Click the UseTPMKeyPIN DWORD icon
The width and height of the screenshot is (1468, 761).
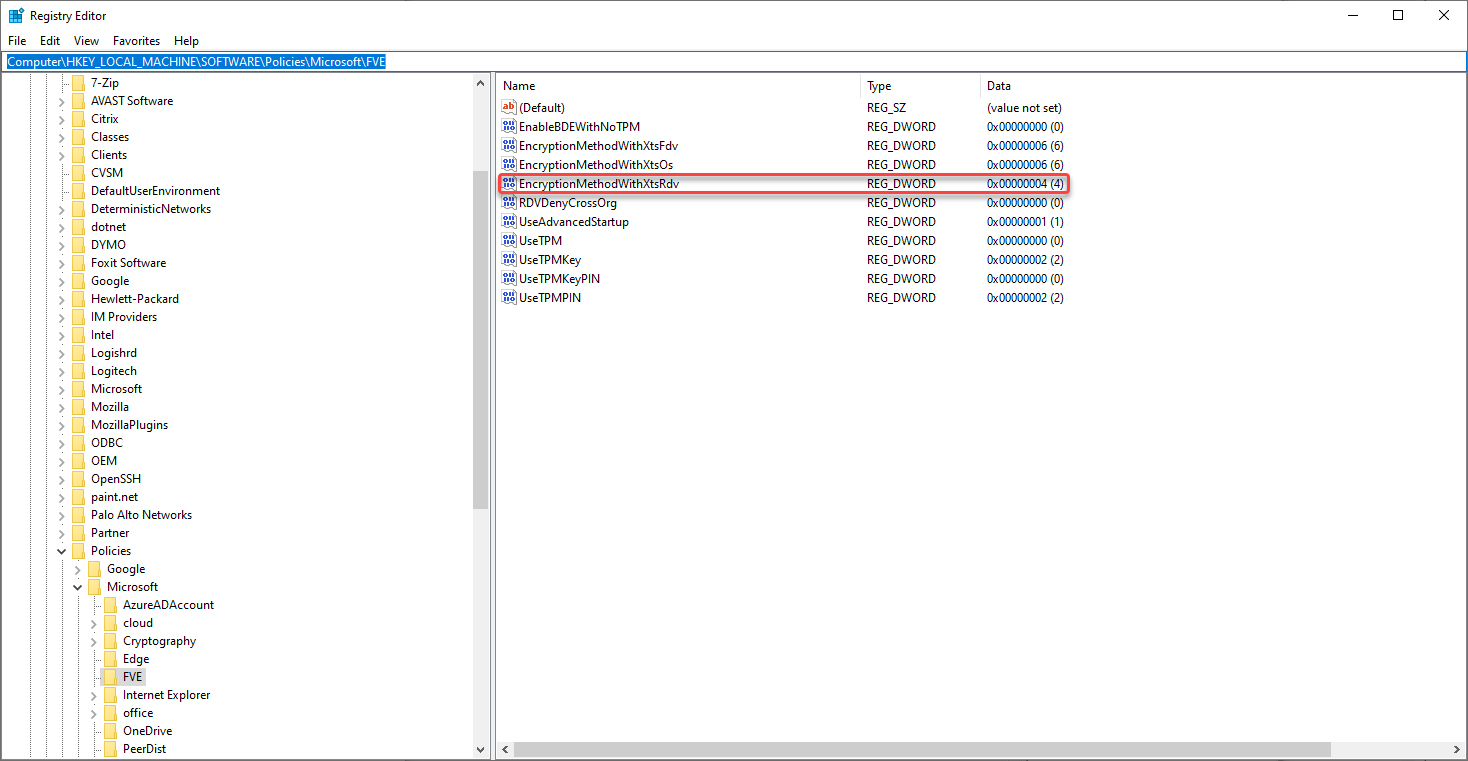click(x=509, y=279)
